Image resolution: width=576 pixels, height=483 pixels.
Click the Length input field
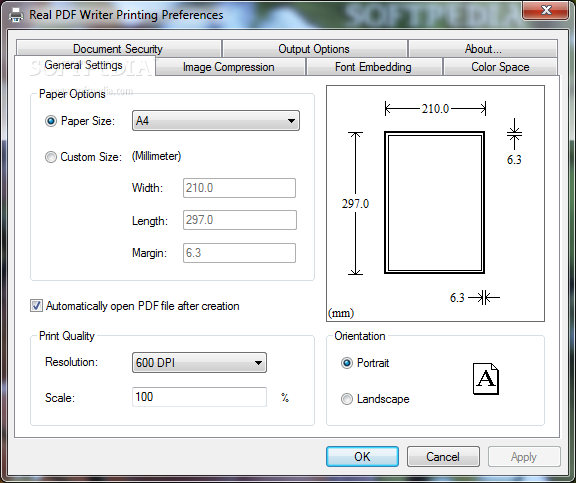point(240,220)
